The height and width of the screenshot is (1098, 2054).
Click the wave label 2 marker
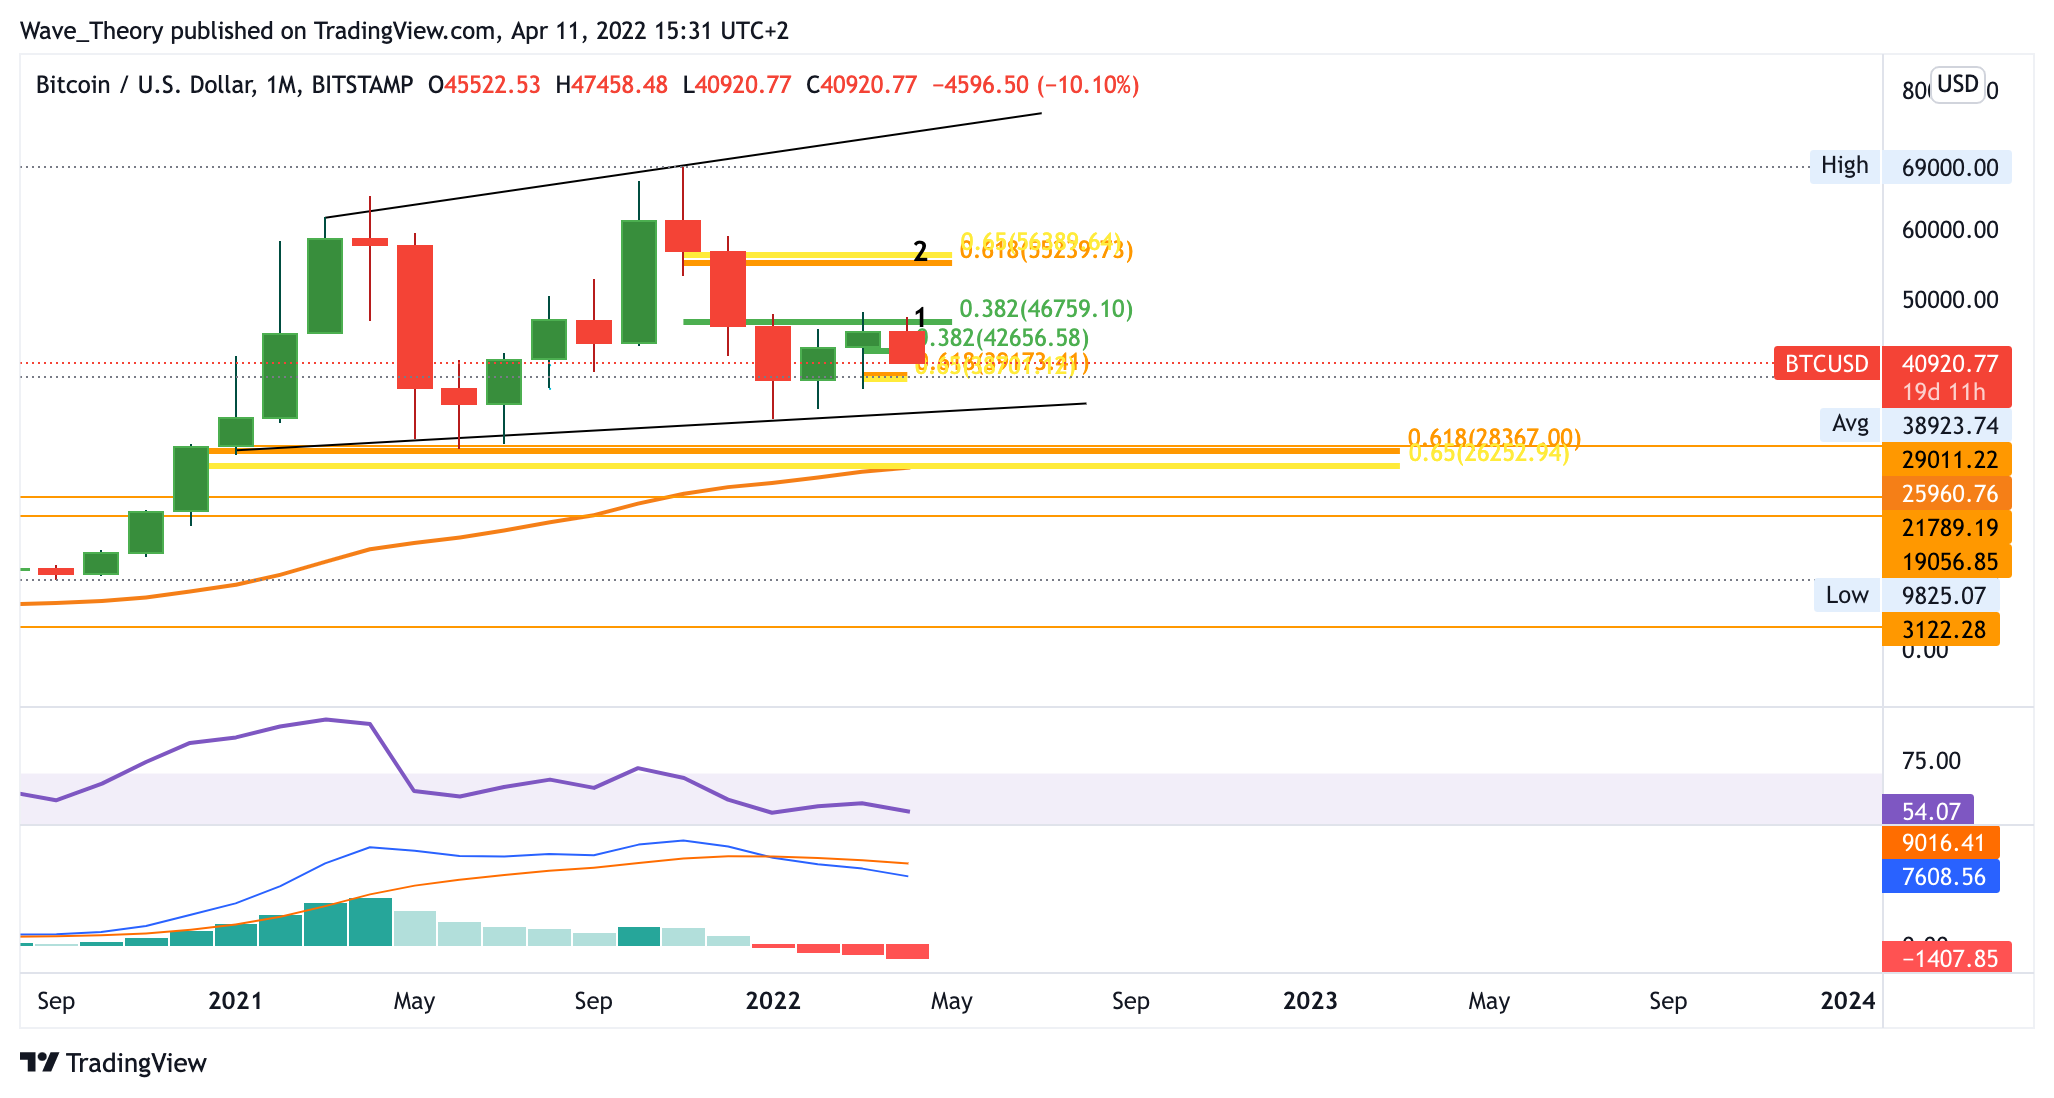pyautogui.click(x=920, y=252)
